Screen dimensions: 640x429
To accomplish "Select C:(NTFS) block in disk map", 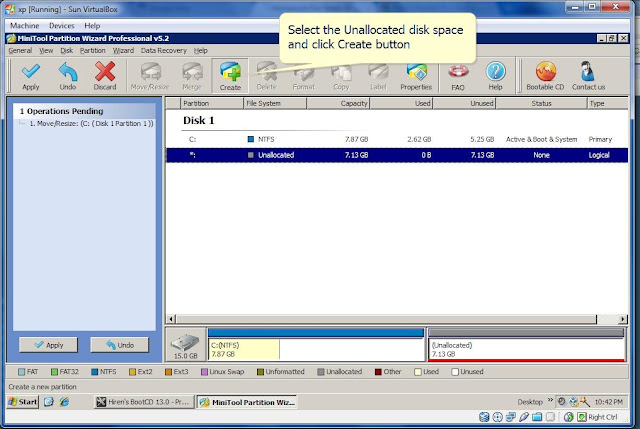I will (x=316, y=345).
